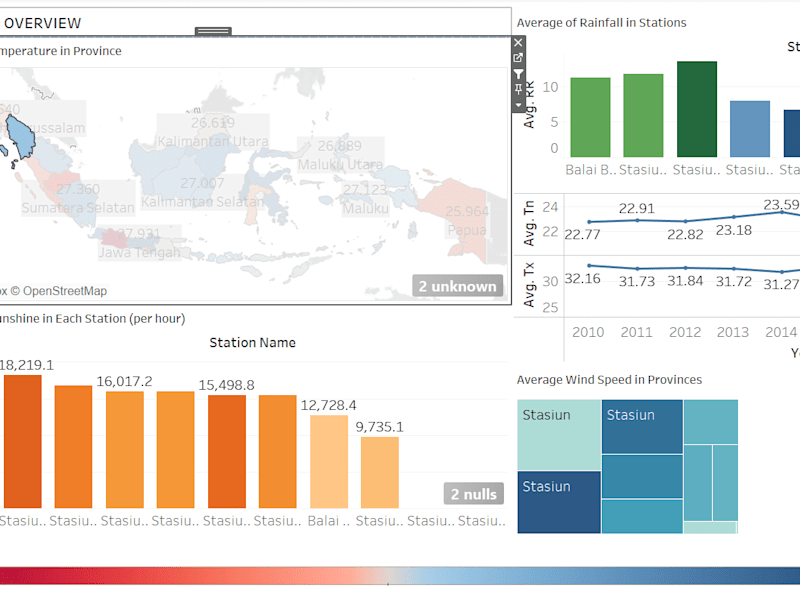Select the highlighted blue Aceh region on map
Screen dimensions: 800x600
tap(21, 137)
